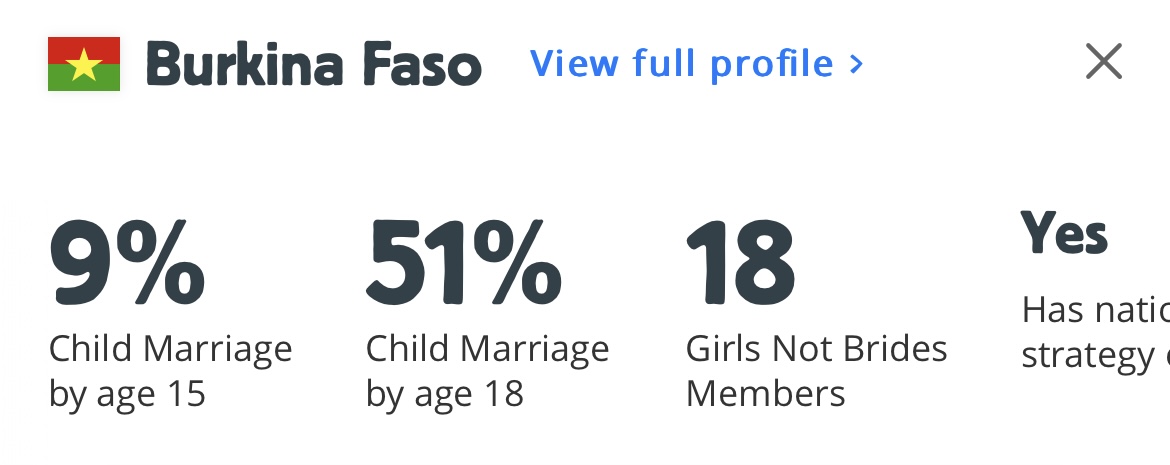Screen dimensions: 1170x465
Task: Click the Has national strategy description text
Action: click(1095, 333)
